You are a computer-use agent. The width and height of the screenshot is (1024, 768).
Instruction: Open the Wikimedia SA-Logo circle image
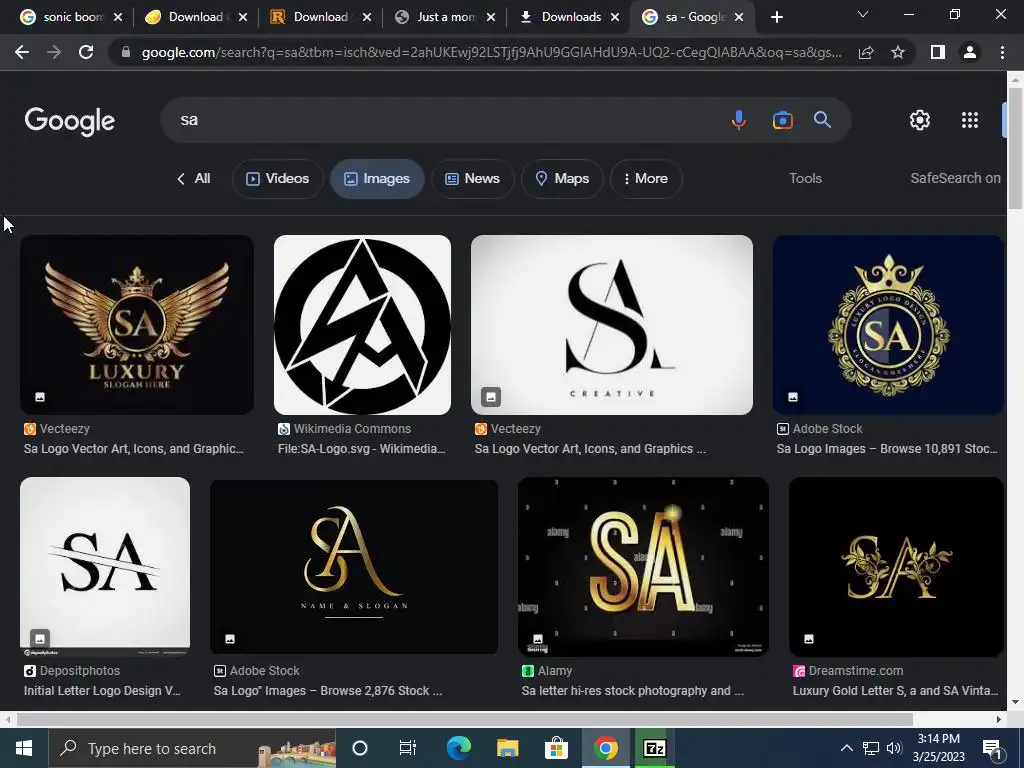pos(362,325)
